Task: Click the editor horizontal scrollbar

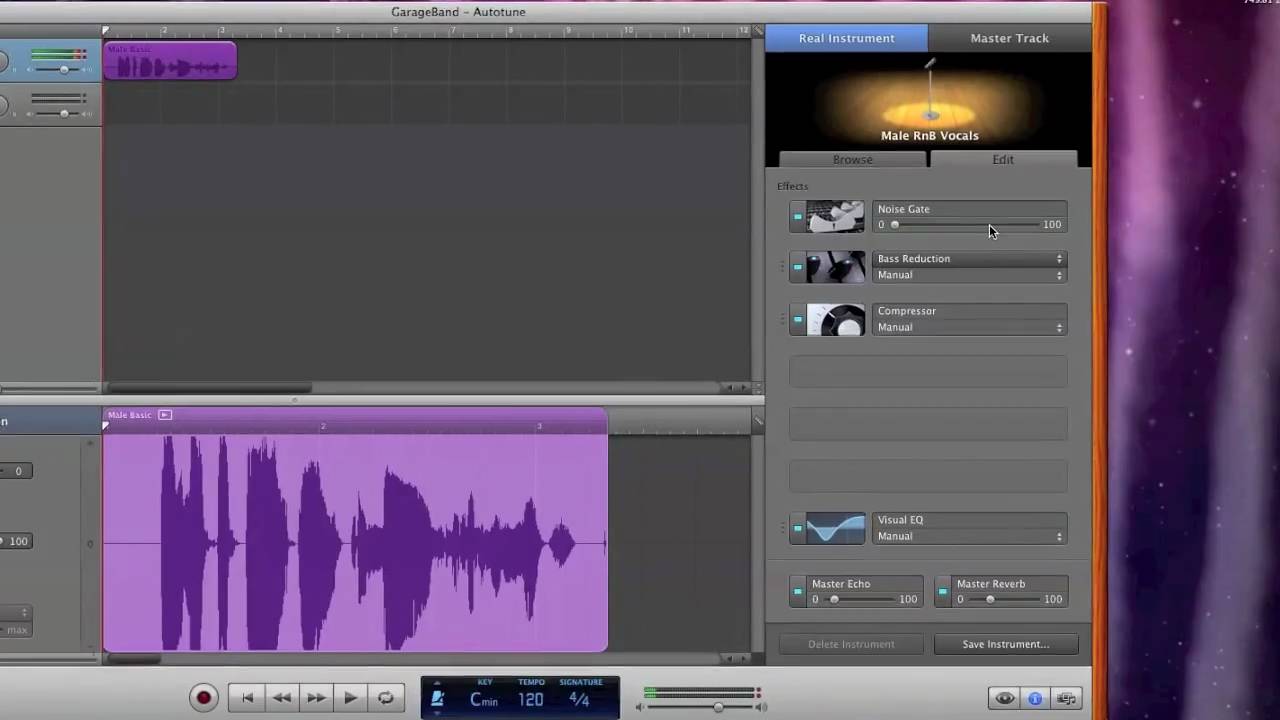Action: point(132,658)
